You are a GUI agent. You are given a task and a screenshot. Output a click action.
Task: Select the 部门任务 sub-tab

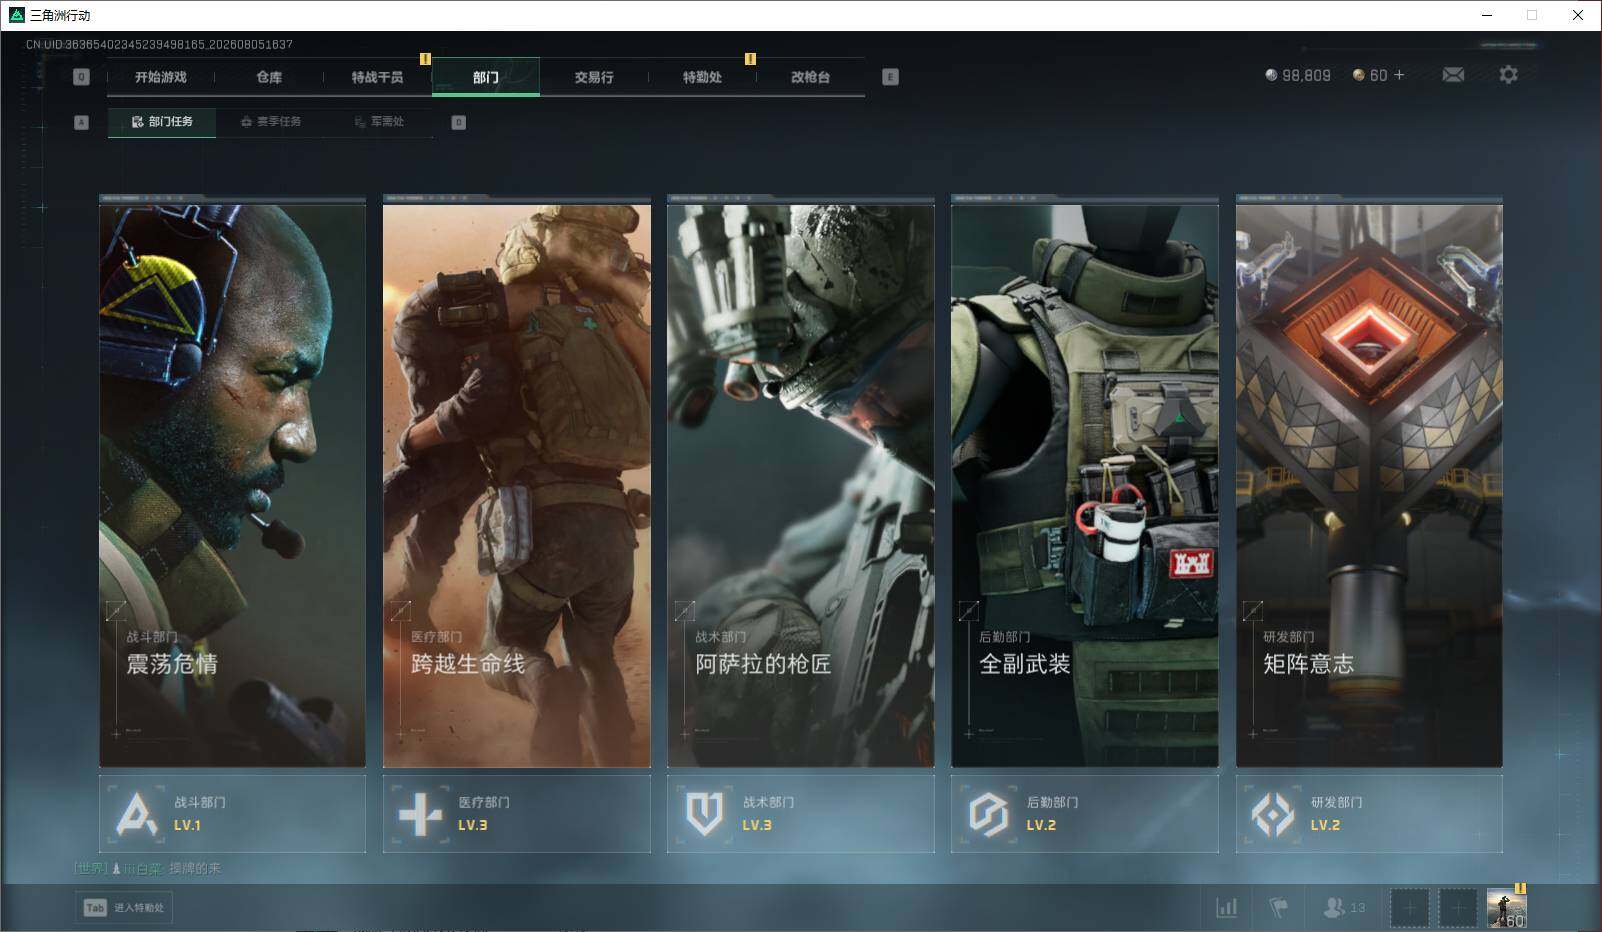162,122
